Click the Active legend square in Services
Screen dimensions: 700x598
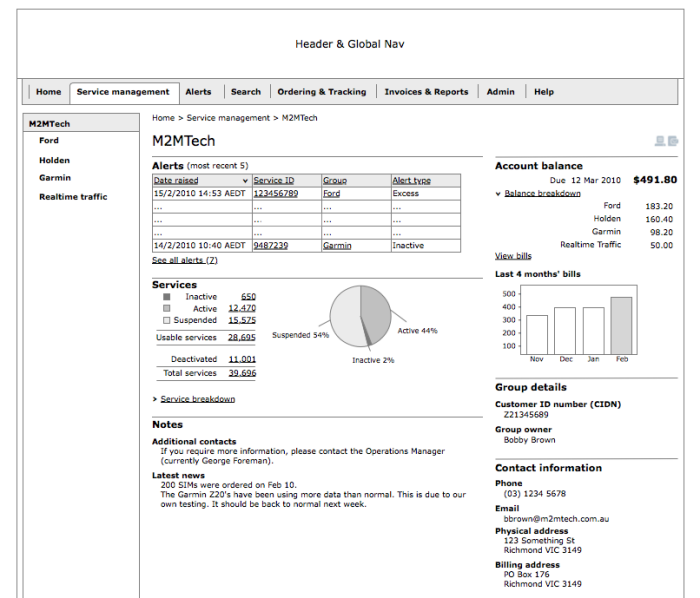167,309
